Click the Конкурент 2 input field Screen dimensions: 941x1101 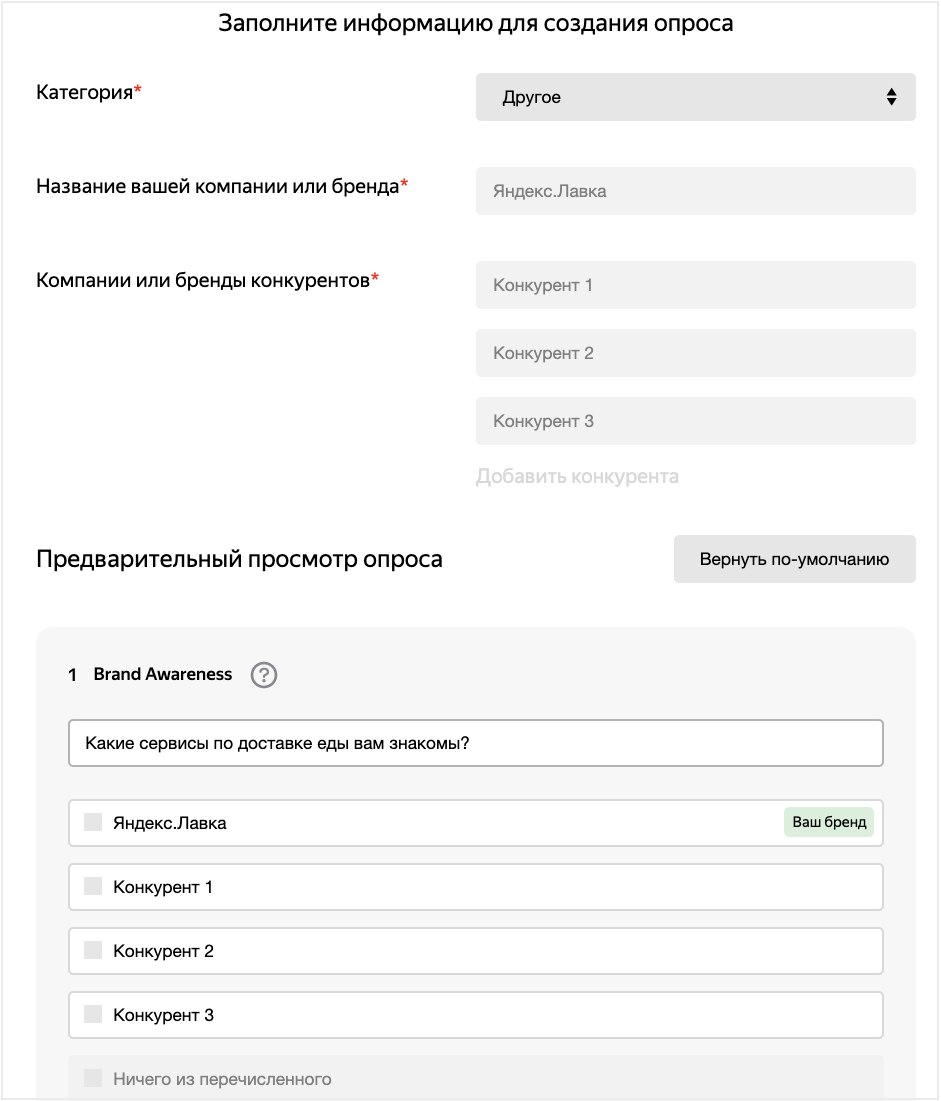pos(695,353)
